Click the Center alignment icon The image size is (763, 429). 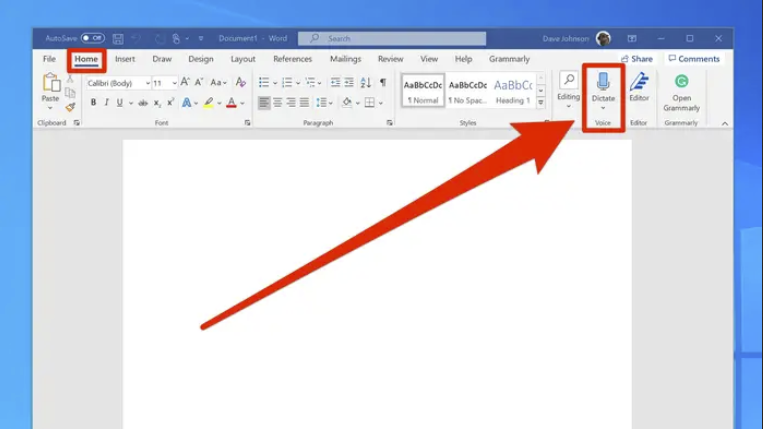pyautogui.click(x=277, y=103)
